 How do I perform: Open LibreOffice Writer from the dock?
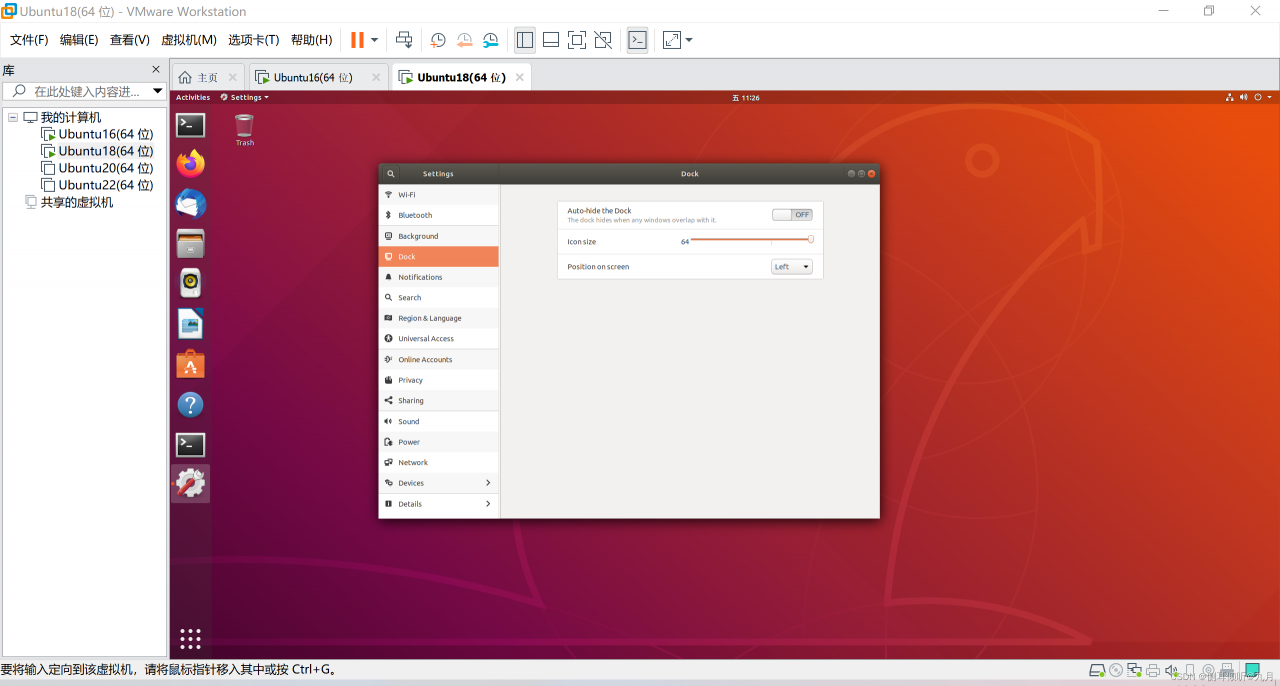(190, 324)
